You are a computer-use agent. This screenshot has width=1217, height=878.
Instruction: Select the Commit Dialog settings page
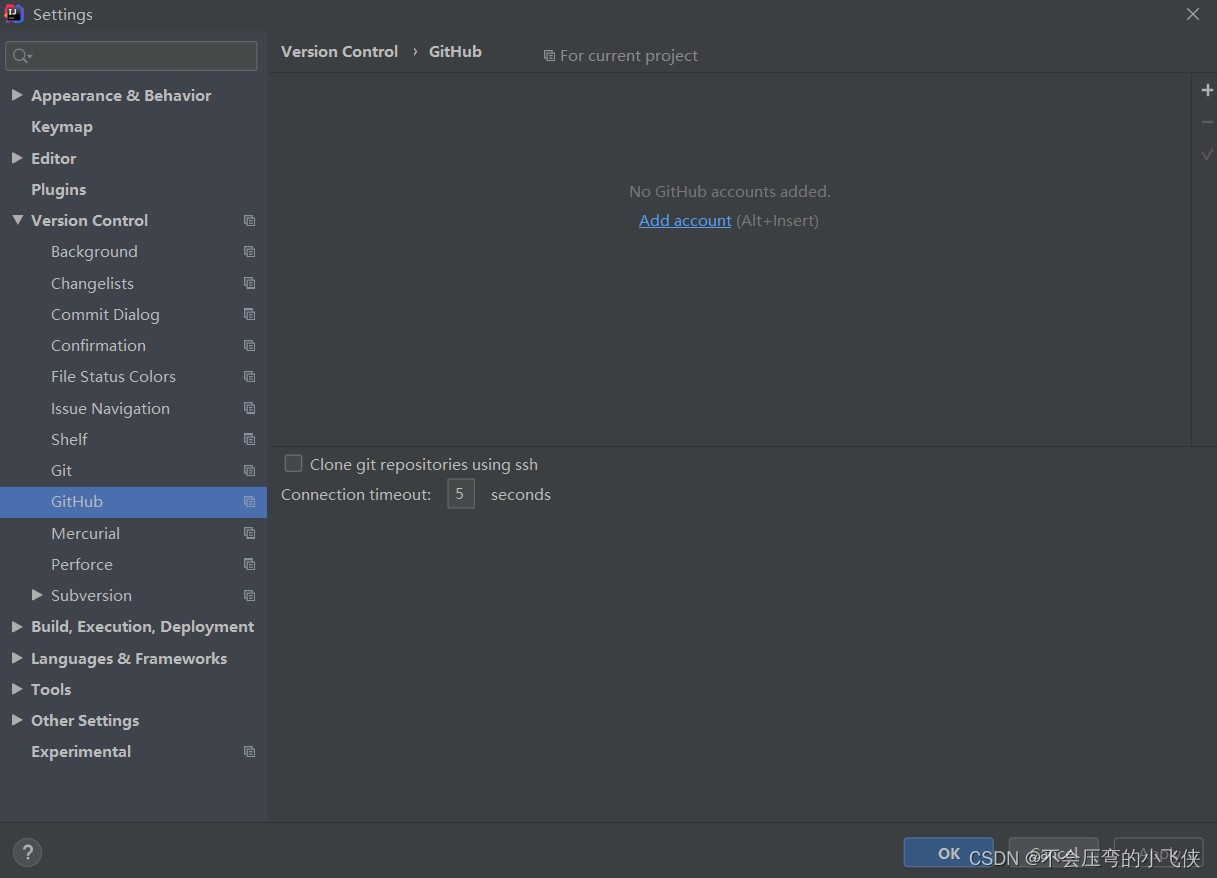[x=105, y=314]
